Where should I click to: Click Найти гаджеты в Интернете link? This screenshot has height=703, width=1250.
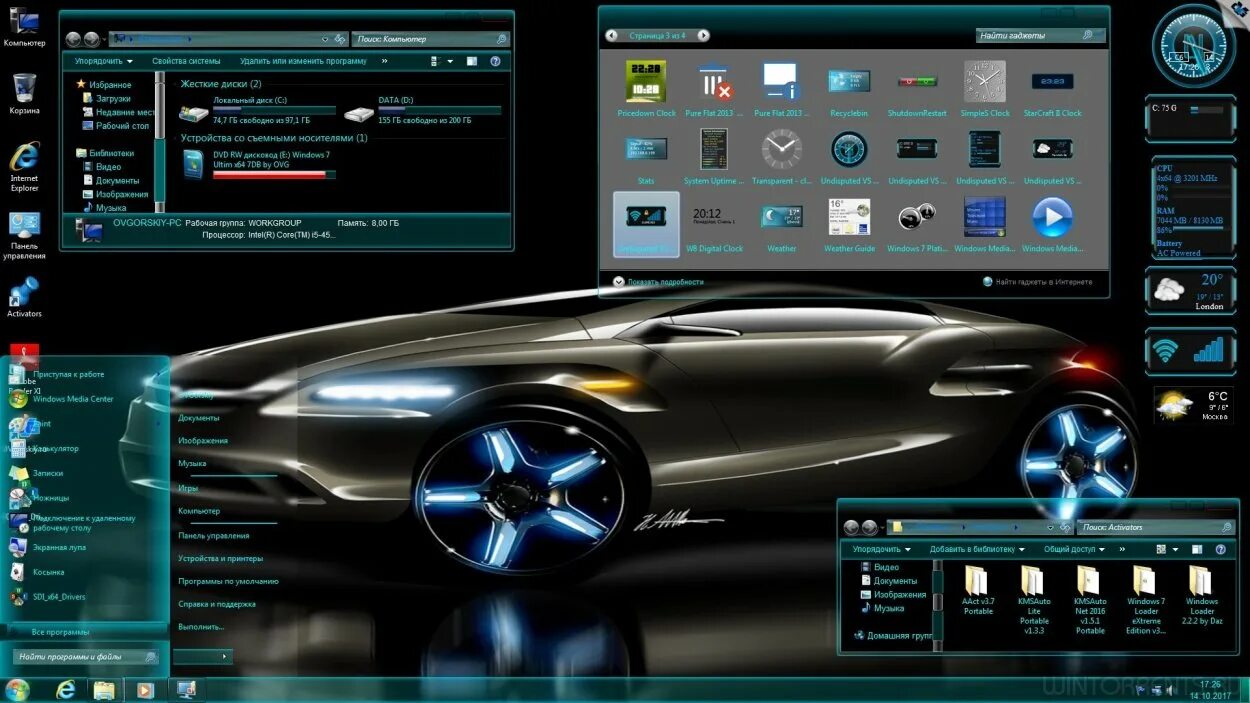point(1037,282)
